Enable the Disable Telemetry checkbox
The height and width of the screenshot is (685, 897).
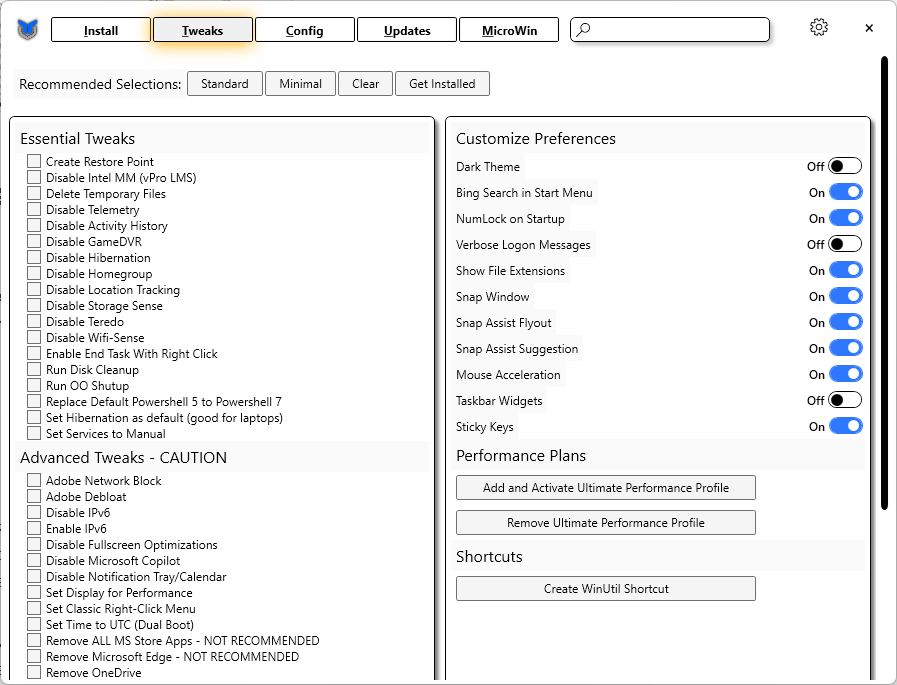[34, 209]
